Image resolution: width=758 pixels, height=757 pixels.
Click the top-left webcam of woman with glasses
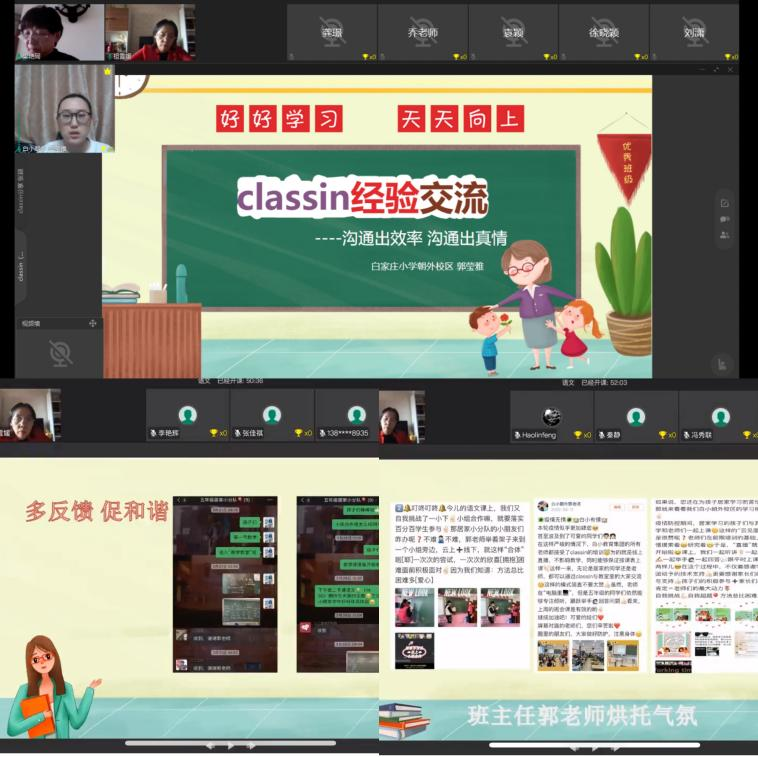tap(59, 32)
